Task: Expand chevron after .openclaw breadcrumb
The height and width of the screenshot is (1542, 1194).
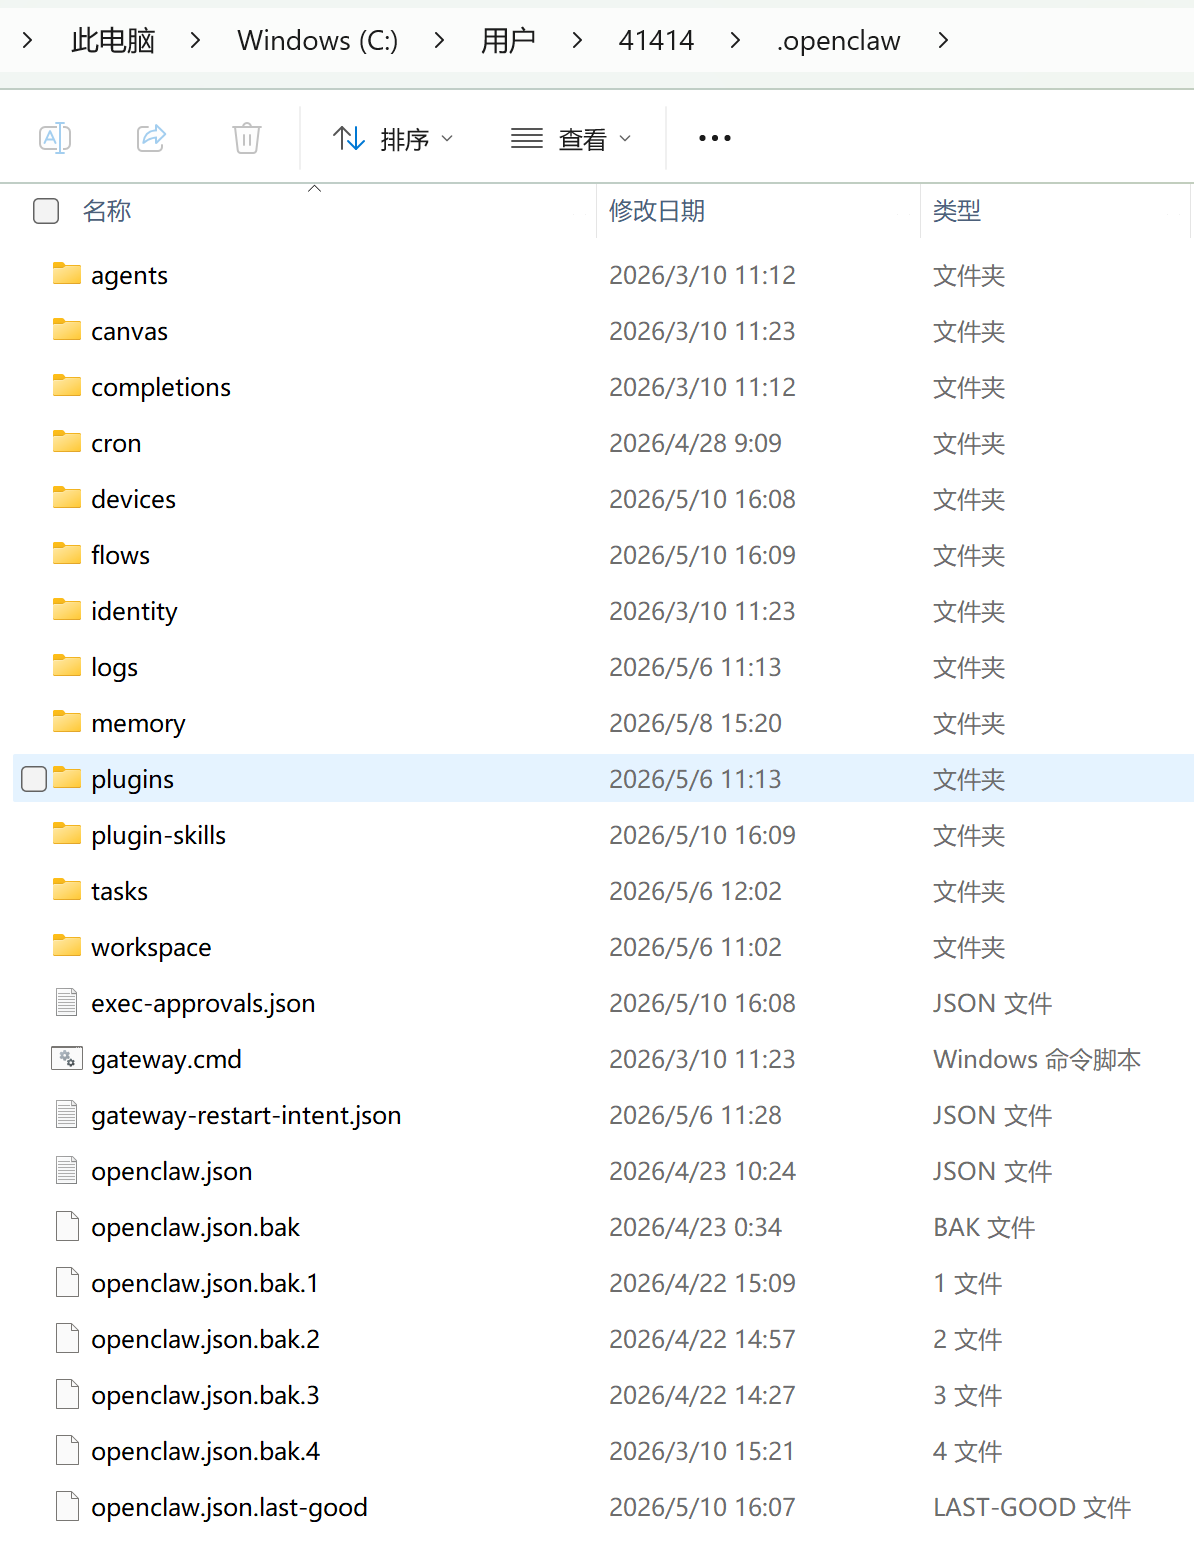Action: [943, 40]
